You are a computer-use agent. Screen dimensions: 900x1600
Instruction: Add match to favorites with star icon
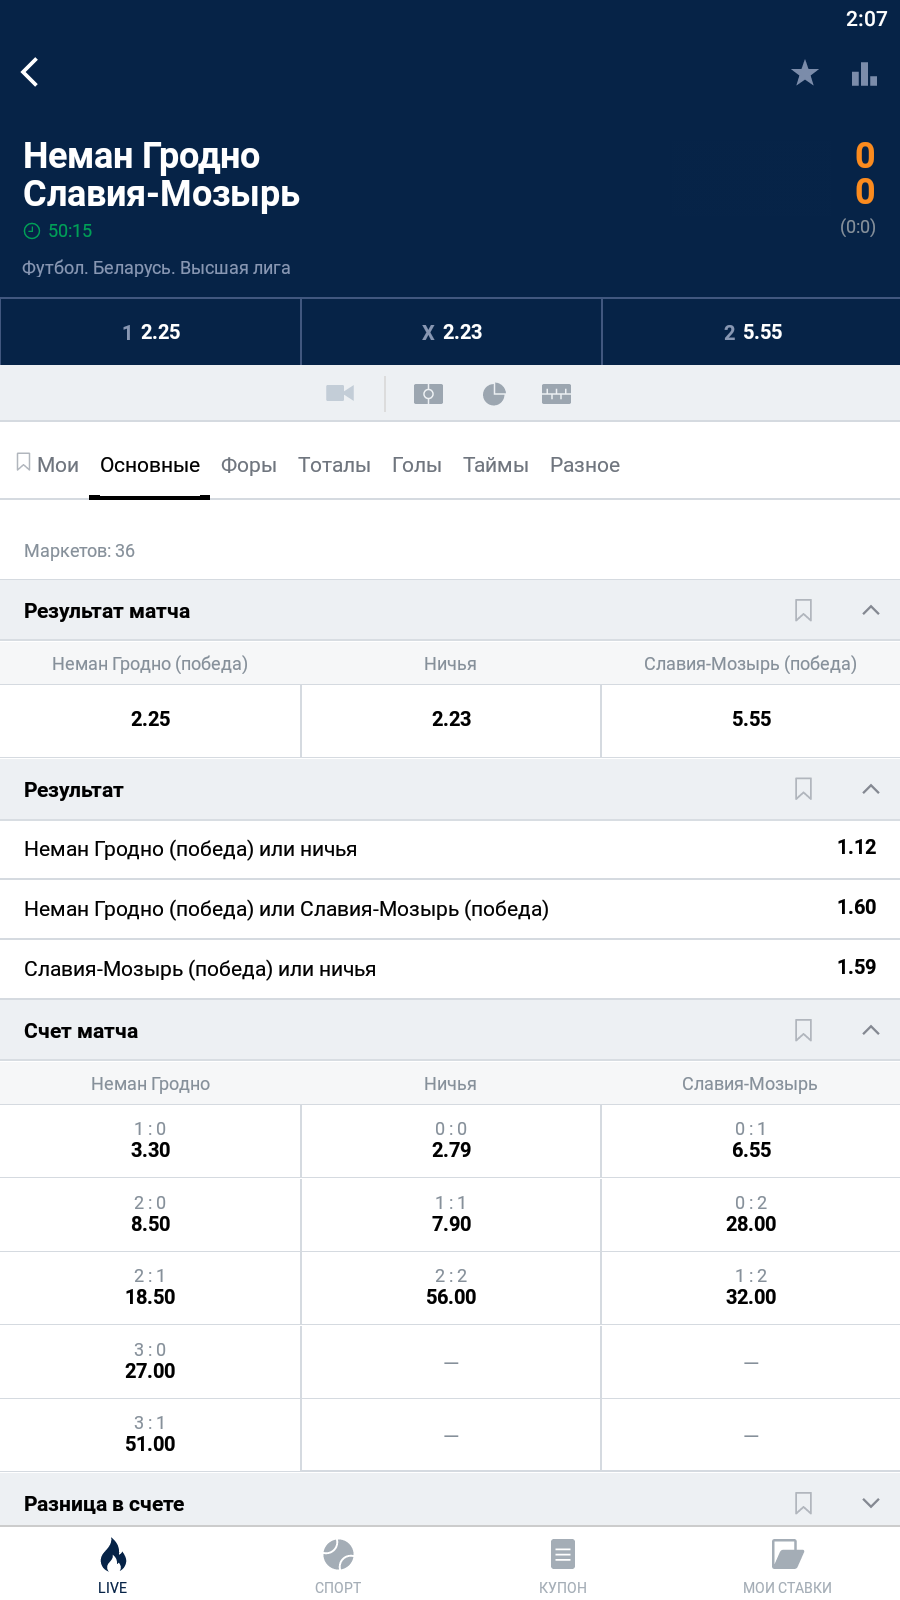pyautogui.click(x=804, y=73)
